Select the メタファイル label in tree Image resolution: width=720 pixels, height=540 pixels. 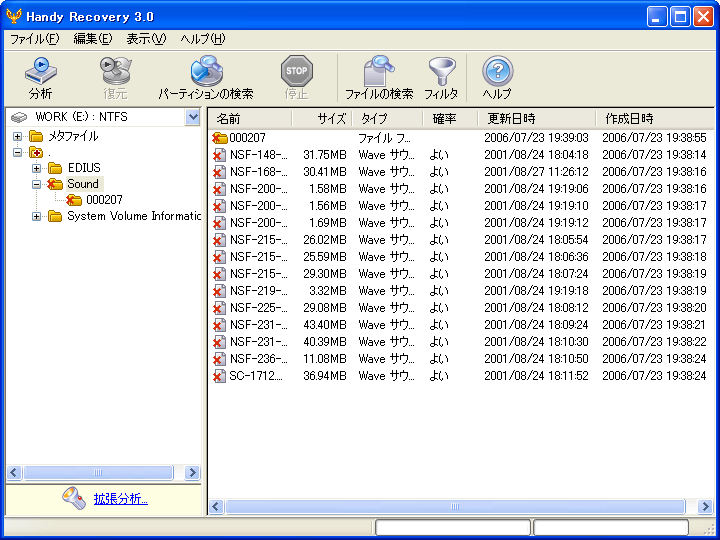[73, 136]
